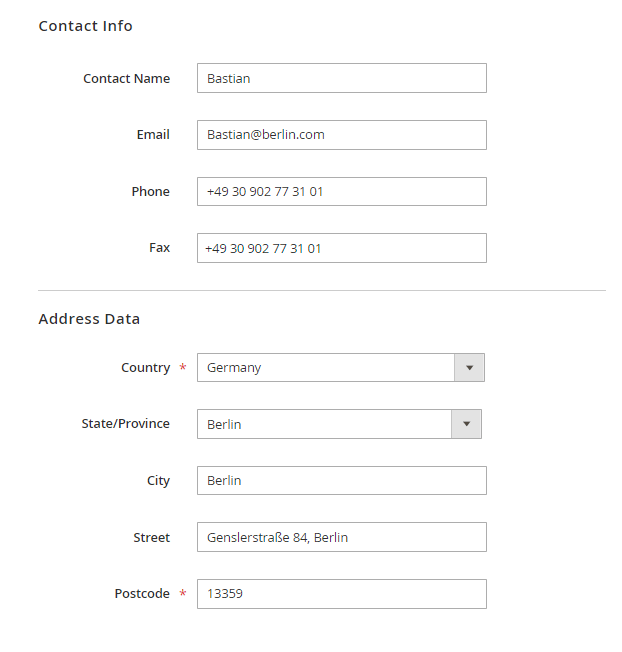
Task: Click the Fax label text
Action: pos(159,248)
